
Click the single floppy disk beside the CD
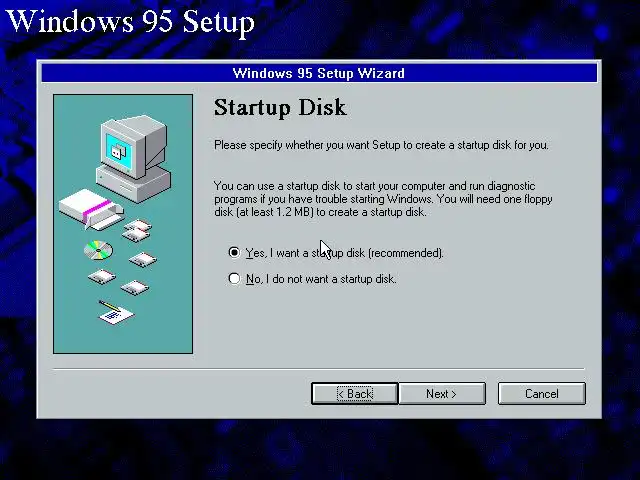coord(143,259)
